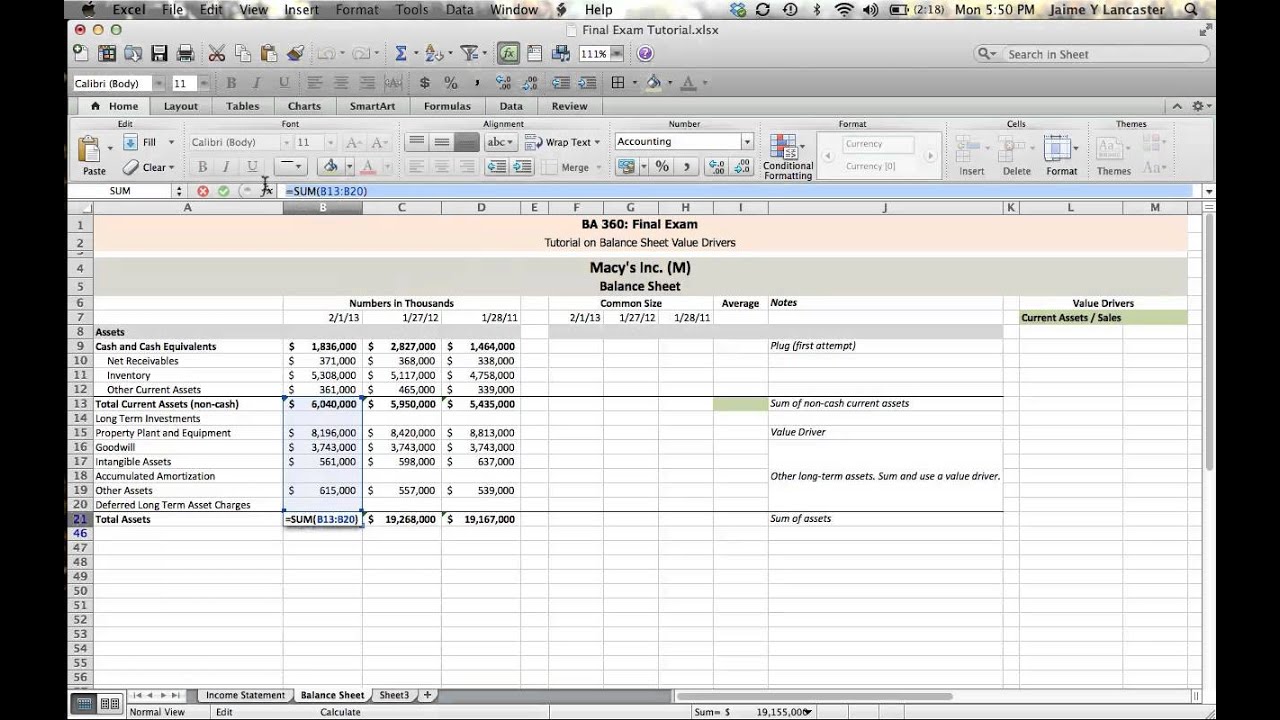Open Wrap Text dropdown
Screen dimensions: 1280x720
coord(597,142)
